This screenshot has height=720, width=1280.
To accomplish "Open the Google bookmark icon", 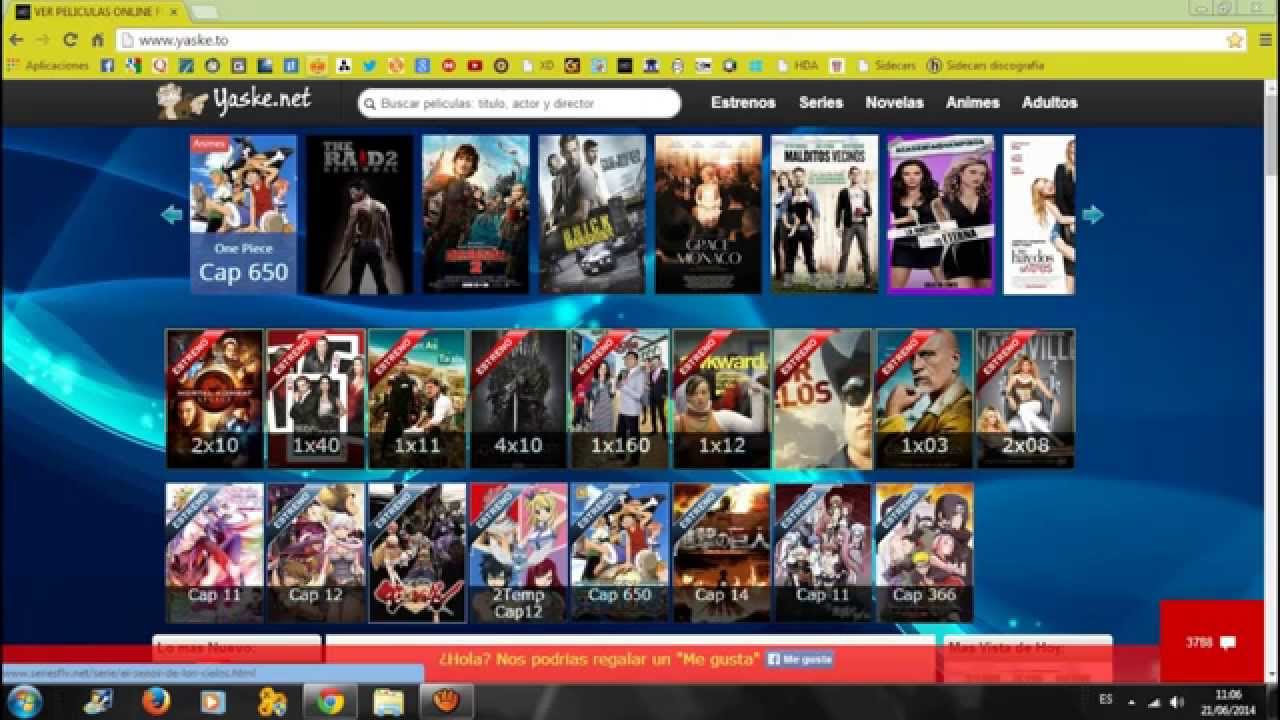I will (x=422, y=66).
